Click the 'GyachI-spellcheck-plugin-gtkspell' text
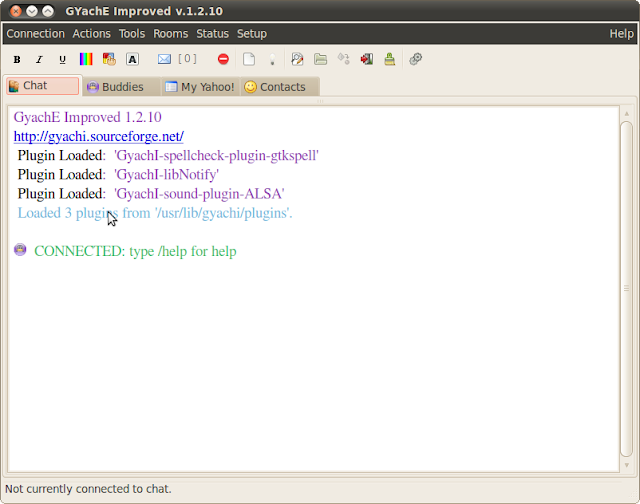The height and width of the screenshot is (504, 640). [216, 155]
